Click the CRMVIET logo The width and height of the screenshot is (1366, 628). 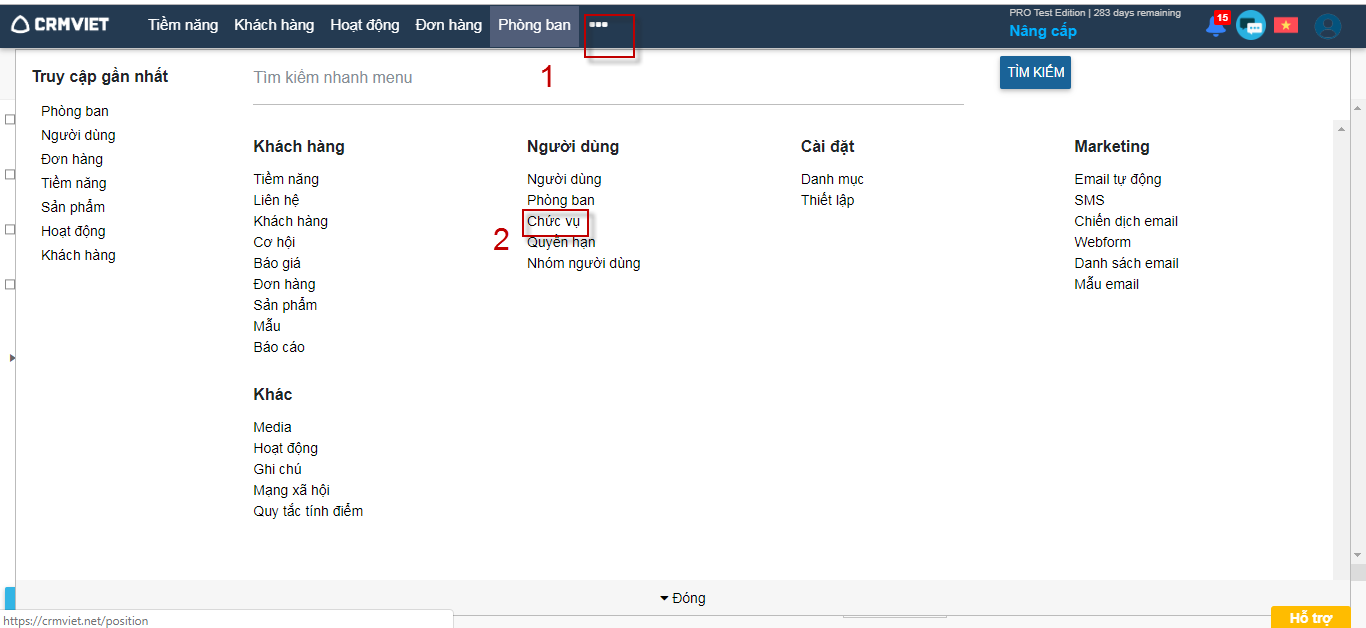click(60, 25)
